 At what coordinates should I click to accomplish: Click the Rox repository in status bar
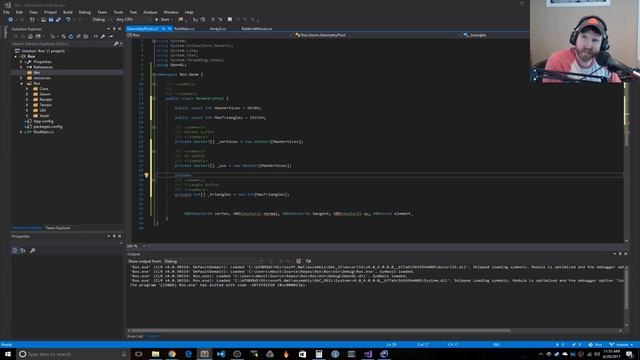pos(595,345)
